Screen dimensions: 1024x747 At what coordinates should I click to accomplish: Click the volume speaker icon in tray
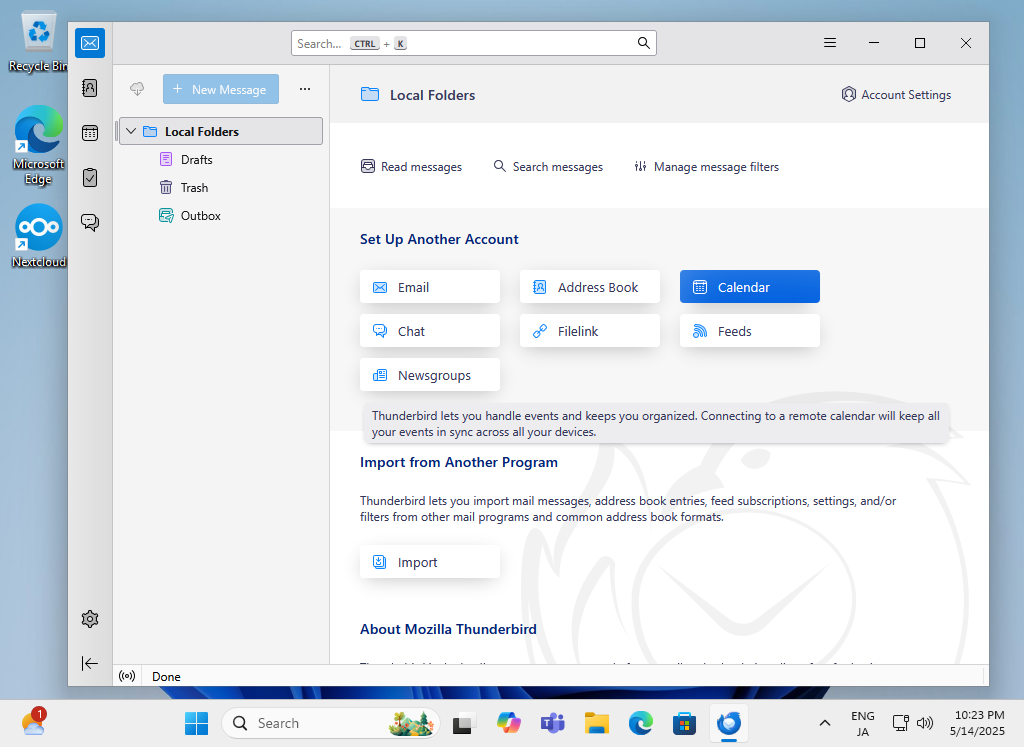(x=925, y=723)
